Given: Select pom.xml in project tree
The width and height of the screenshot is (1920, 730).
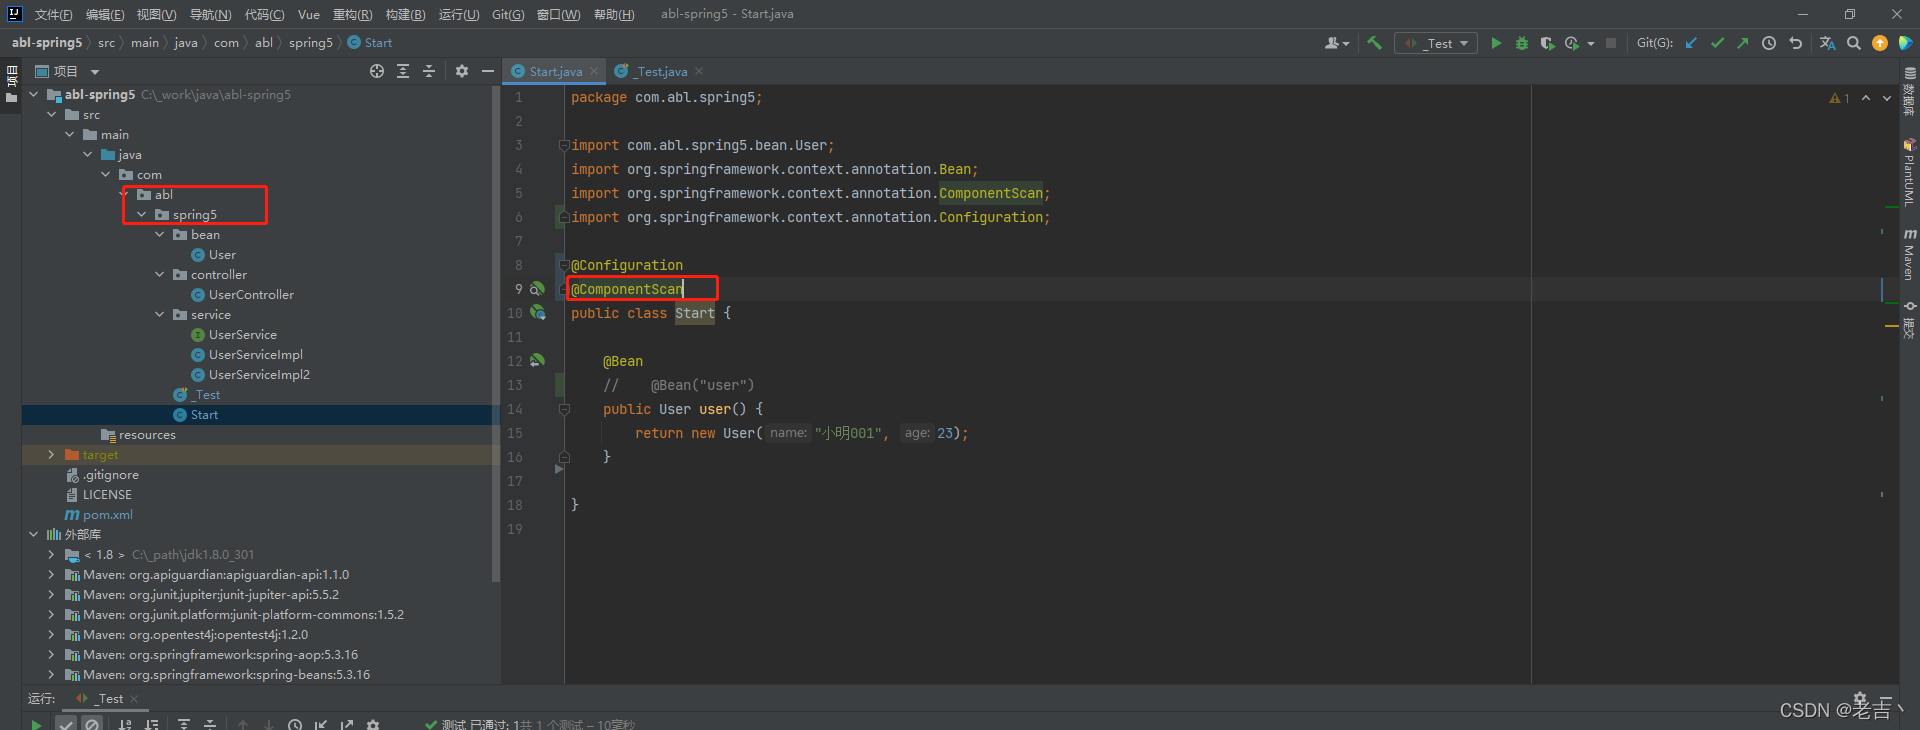Looking at the screenshot, I should [107, 515].
